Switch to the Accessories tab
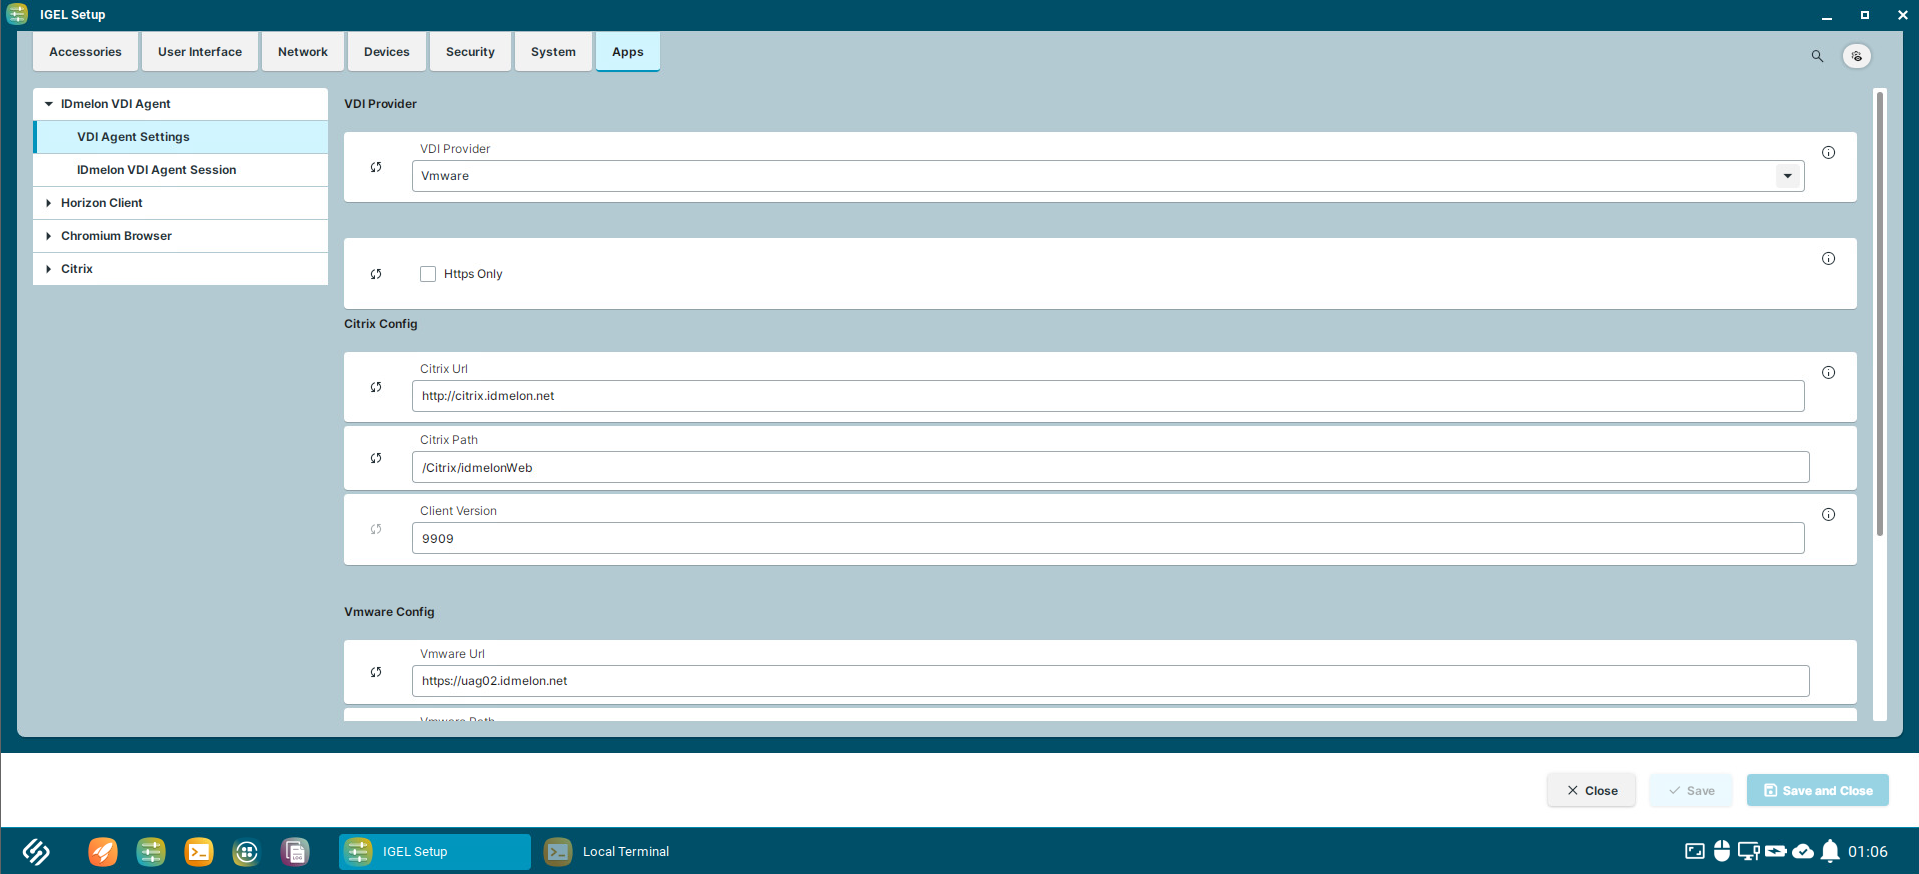1919x874 pixels. coord(85,52)
